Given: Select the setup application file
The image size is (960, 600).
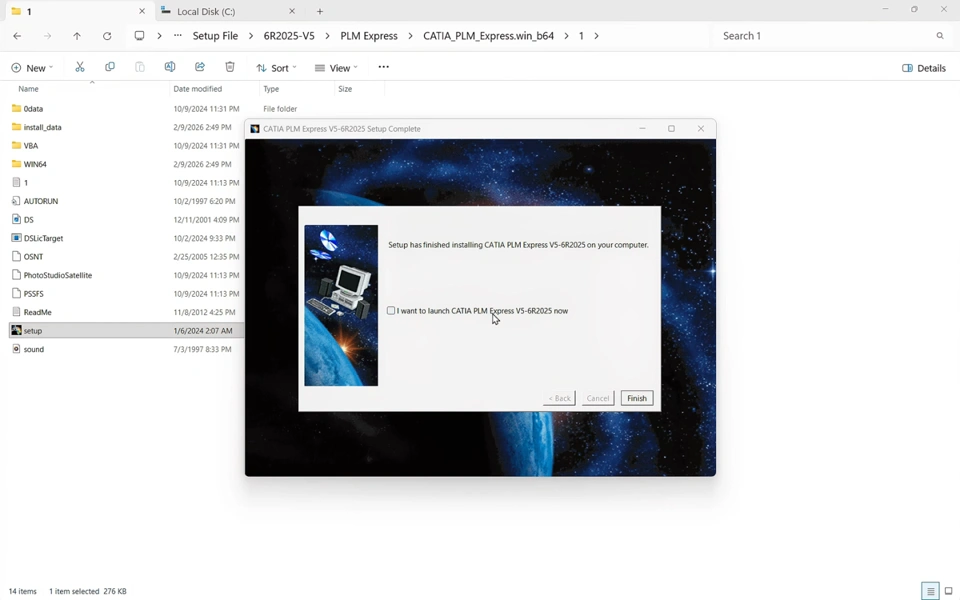Looking at the screenshot, I should click(x=126, y=331).
